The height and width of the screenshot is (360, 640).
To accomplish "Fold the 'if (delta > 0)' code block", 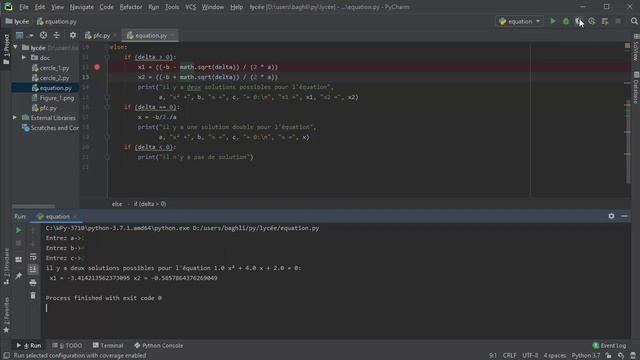I will point(107,57).
